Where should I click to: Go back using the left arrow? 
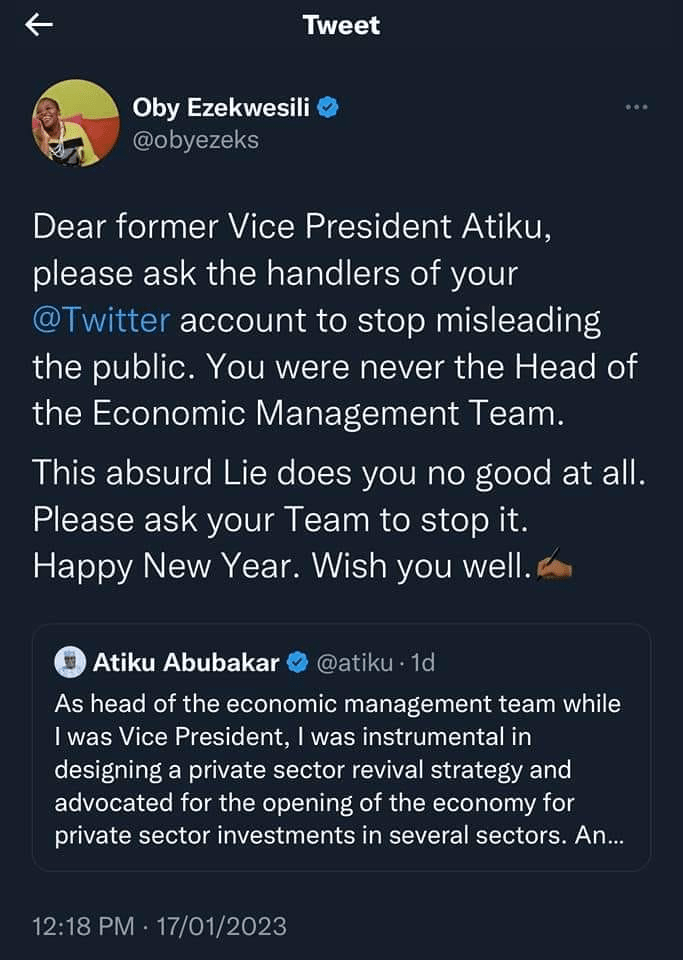pos(38,26)
